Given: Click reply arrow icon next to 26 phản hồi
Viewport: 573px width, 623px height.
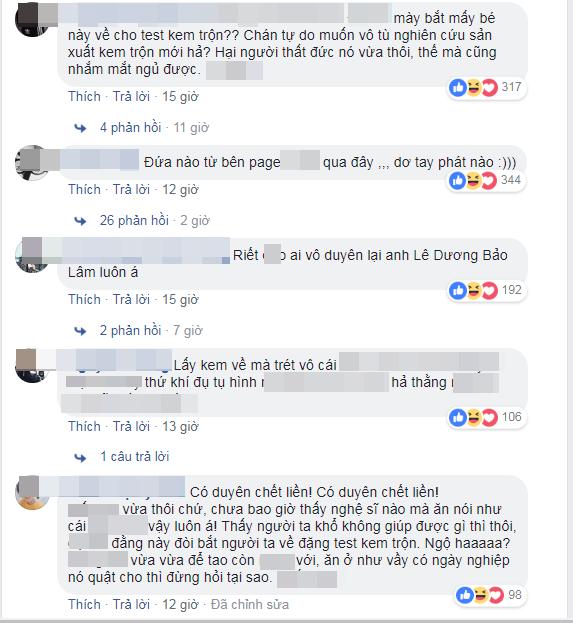Looking at the screenshot, I should click(81, 221).
